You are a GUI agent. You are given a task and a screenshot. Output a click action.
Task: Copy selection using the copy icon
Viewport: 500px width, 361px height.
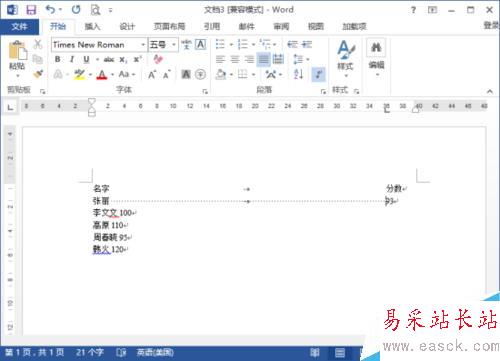click(x=38, y=59)
